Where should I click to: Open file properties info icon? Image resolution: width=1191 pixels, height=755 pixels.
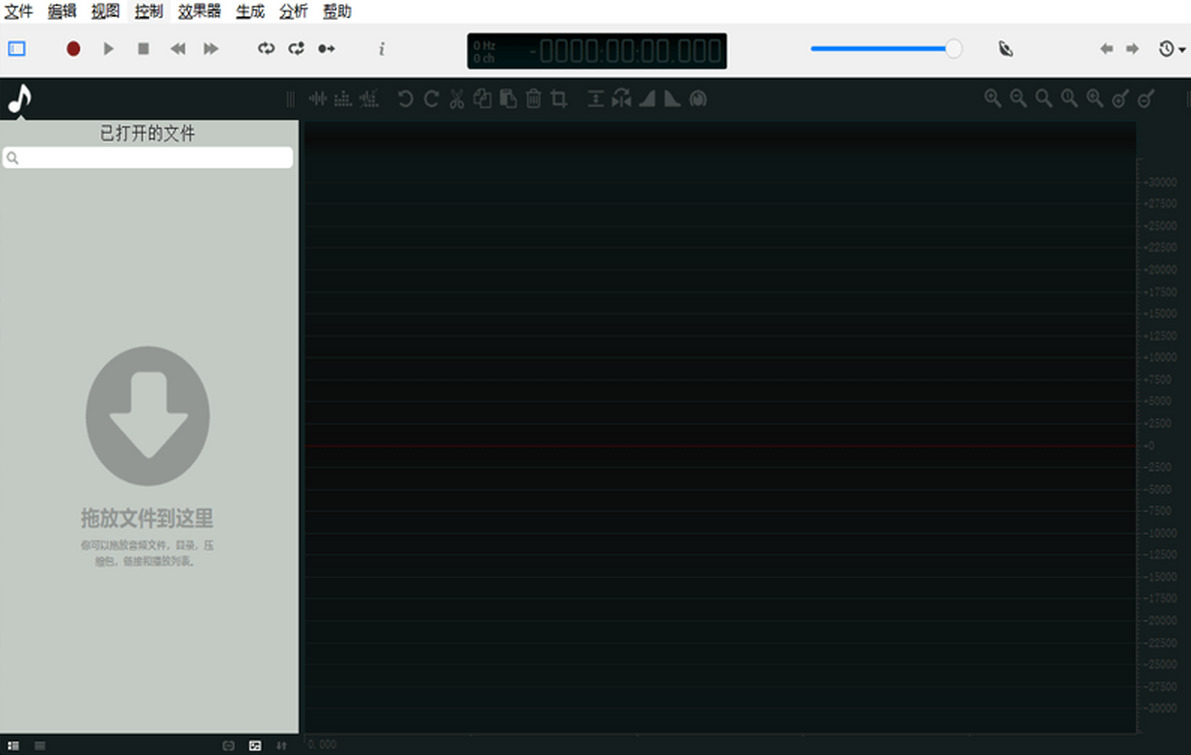tap(381, 49)
